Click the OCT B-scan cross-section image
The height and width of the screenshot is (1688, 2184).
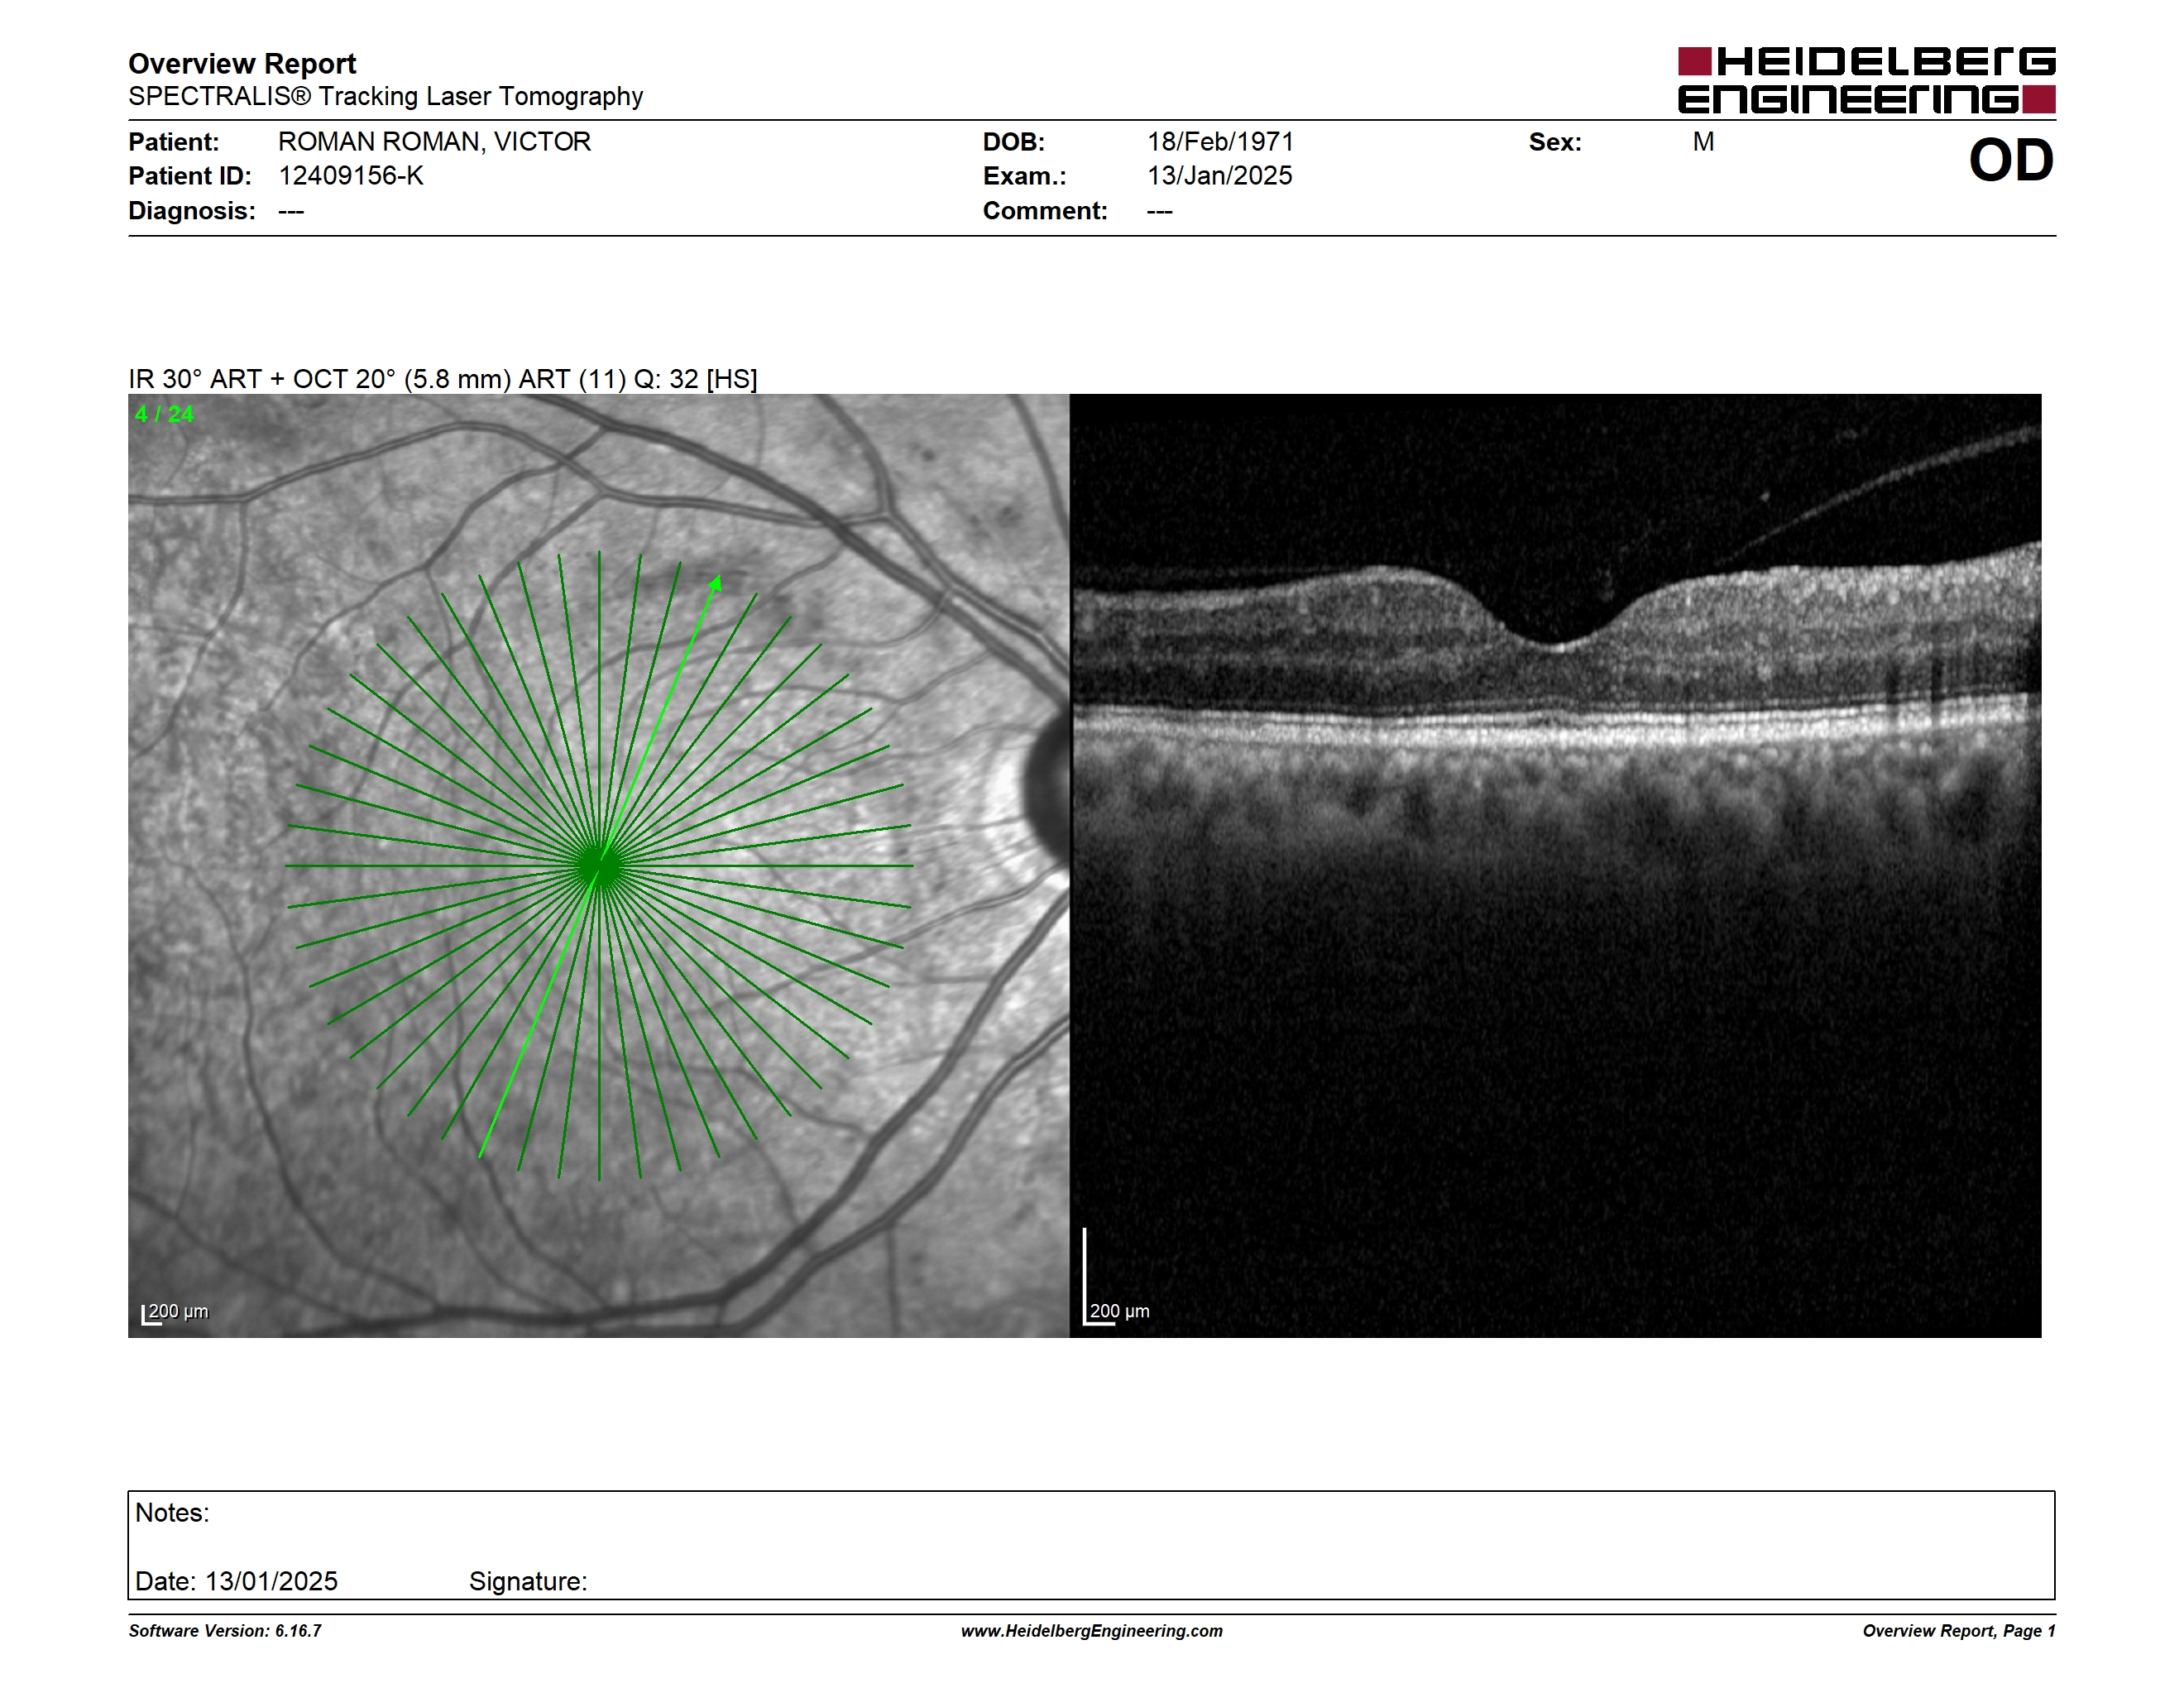coord(1556,865)
